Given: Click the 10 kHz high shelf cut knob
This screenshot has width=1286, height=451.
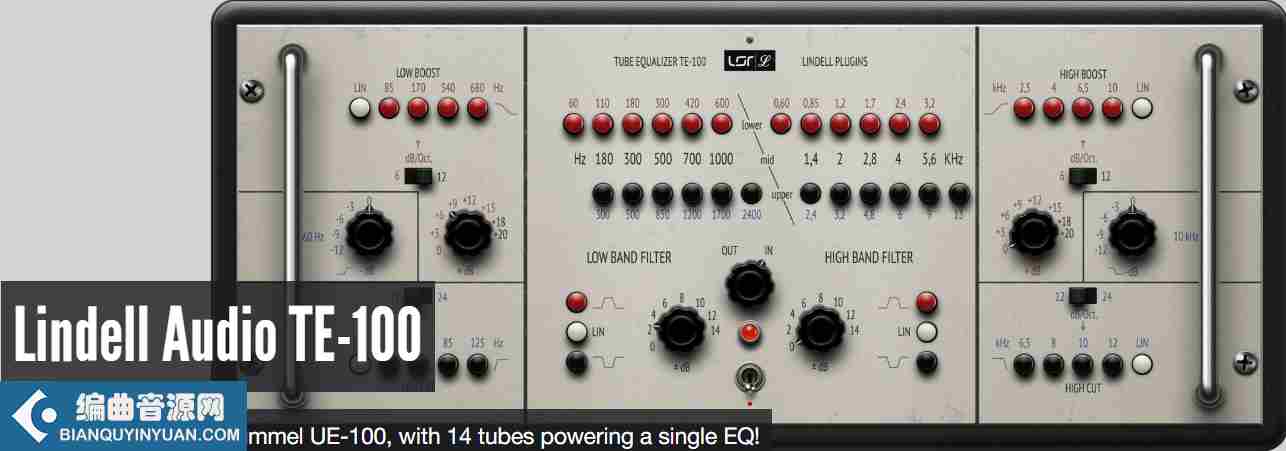Looking at the screenshot, I should [1131, 235].
